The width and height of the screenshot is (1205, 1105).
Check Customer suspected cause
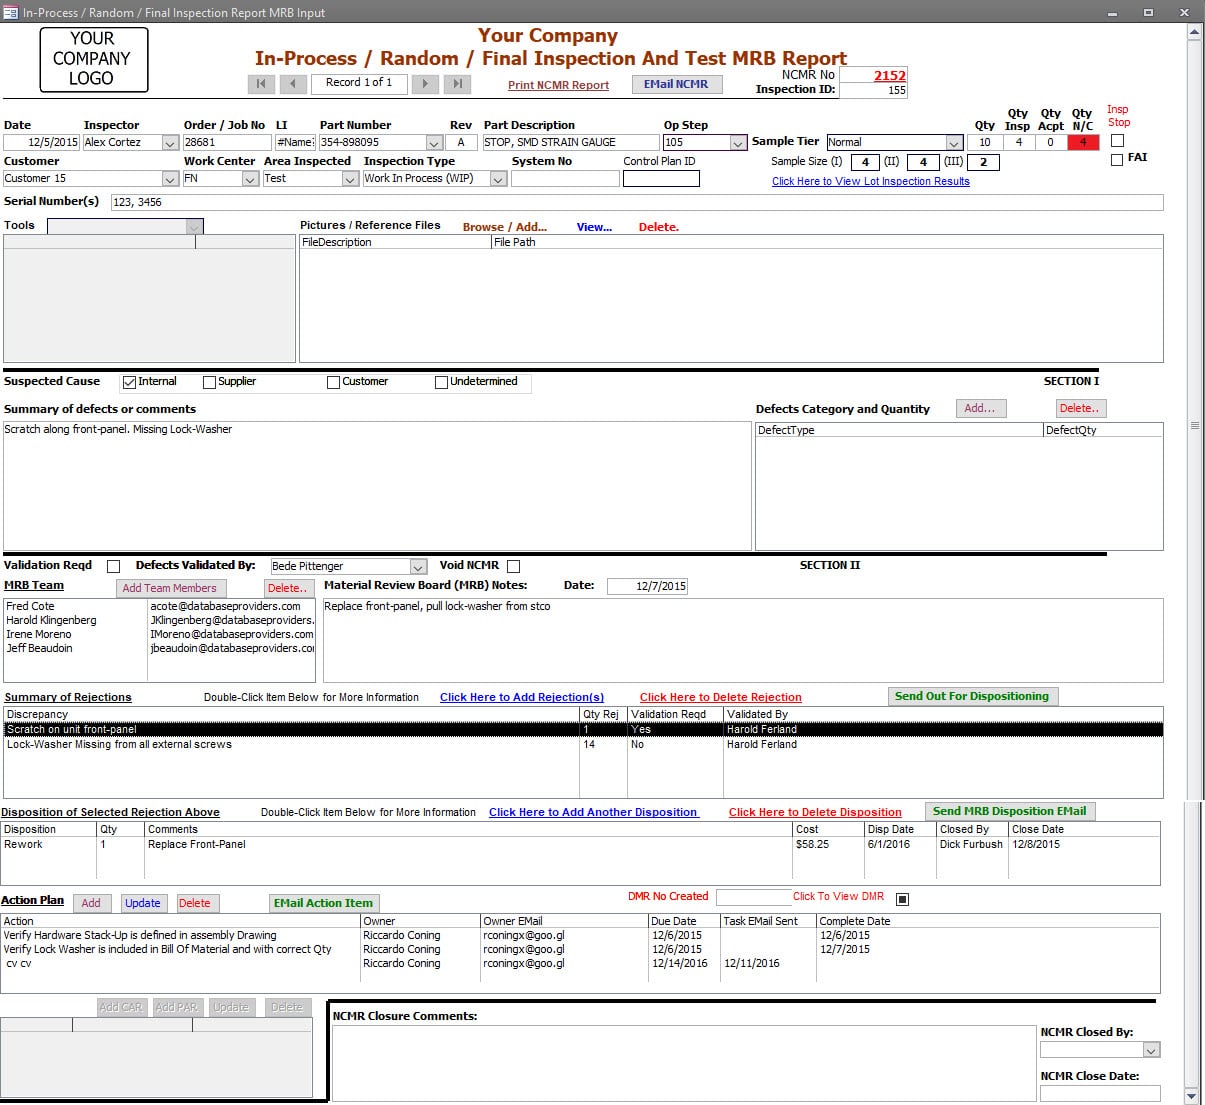click(333, 382)
